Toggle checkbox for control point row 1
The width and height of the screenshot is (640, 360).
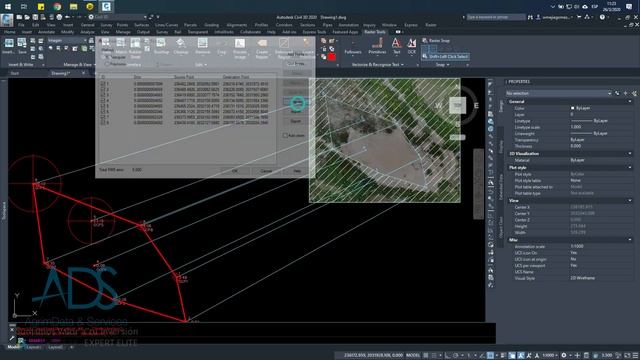tap(103, 84)
